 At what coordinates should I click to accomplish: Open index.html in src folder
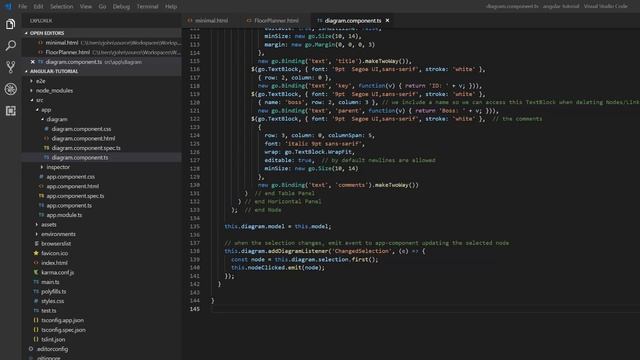[x=54, y=263]
